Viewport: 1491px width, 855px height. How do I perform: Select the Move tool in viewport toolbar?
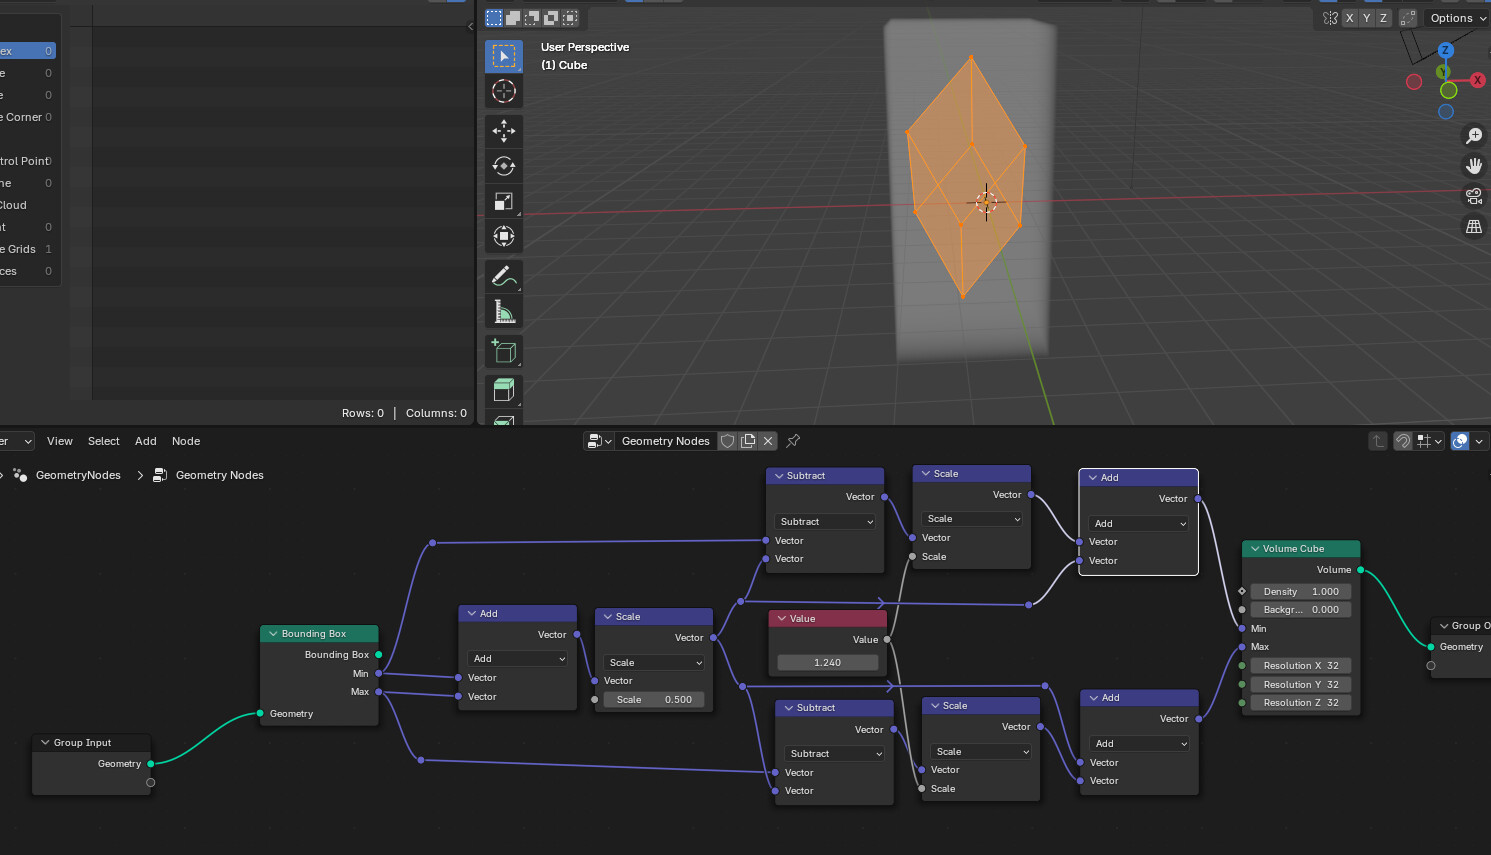504,131
